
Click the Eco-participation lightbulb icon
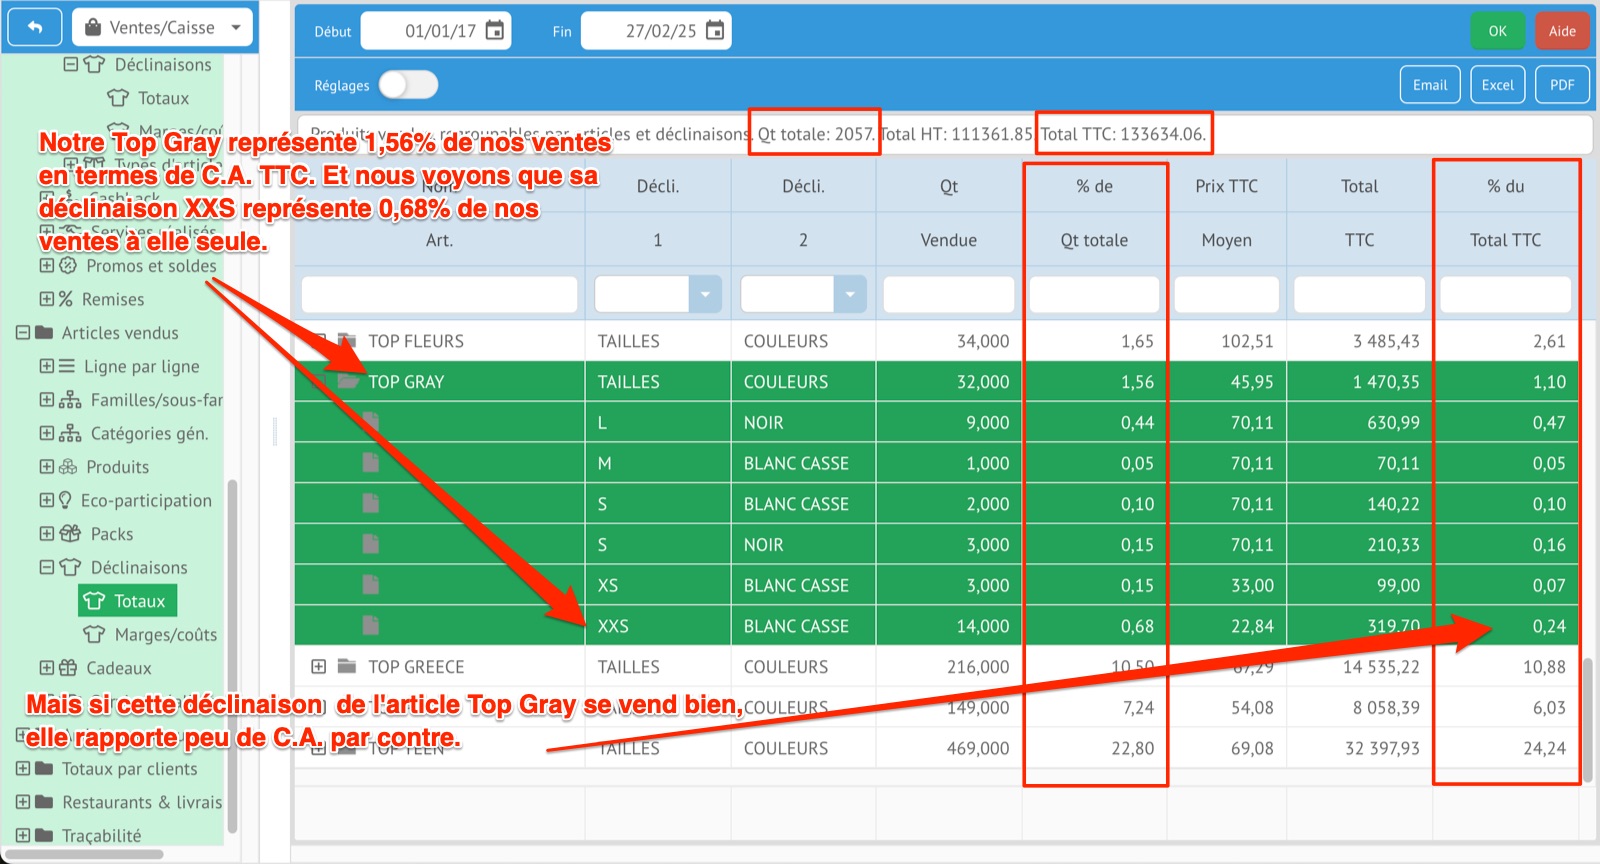click(x=66, y=500)
